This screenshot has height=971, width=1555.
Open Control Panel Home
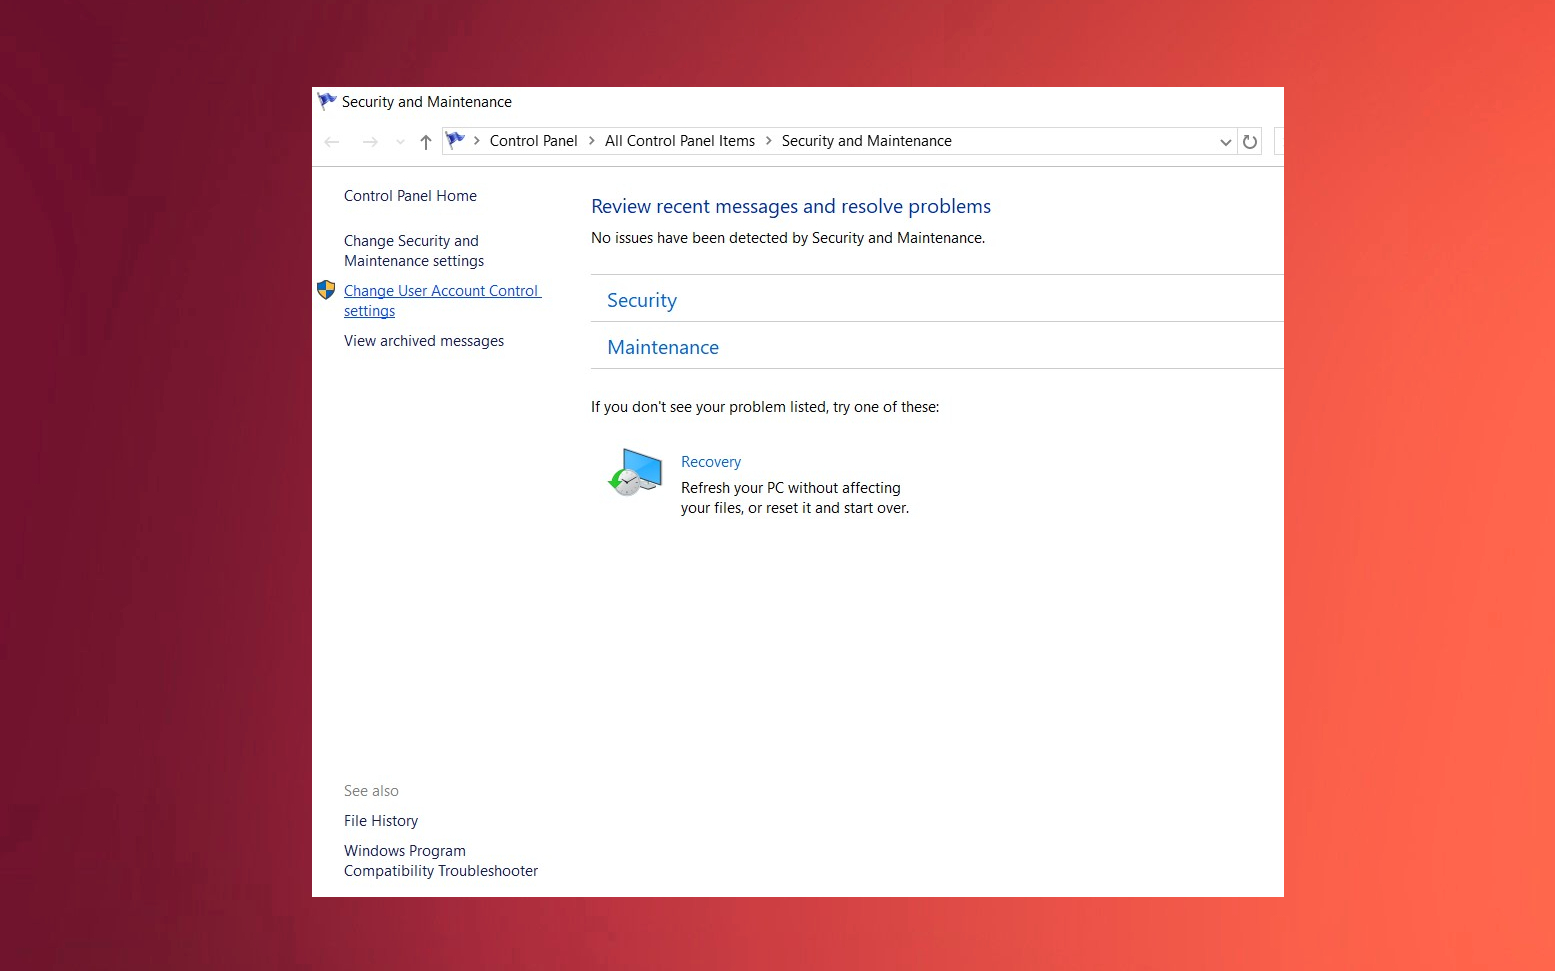[x=410, y=196]
